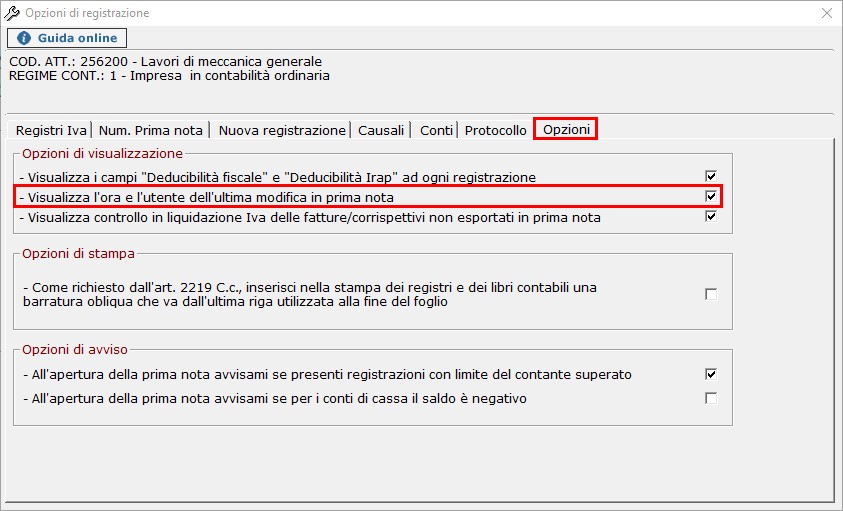Toggle cash limit exceeded warning checkbox

click(711, 374)
